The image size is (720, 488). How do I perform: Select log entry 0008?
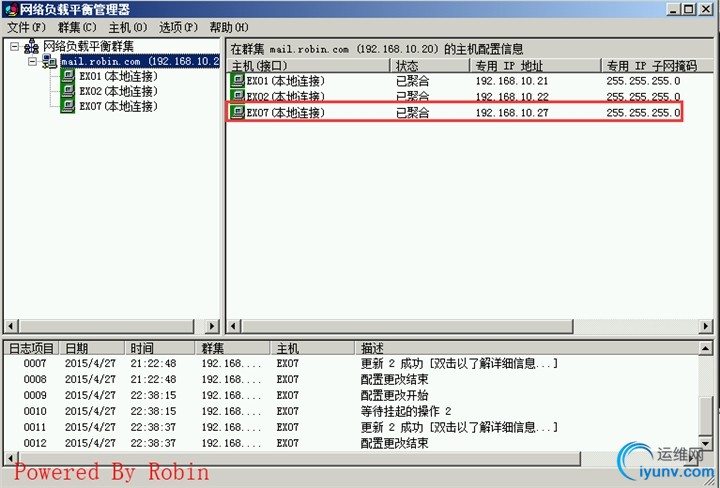pos(351,379)
